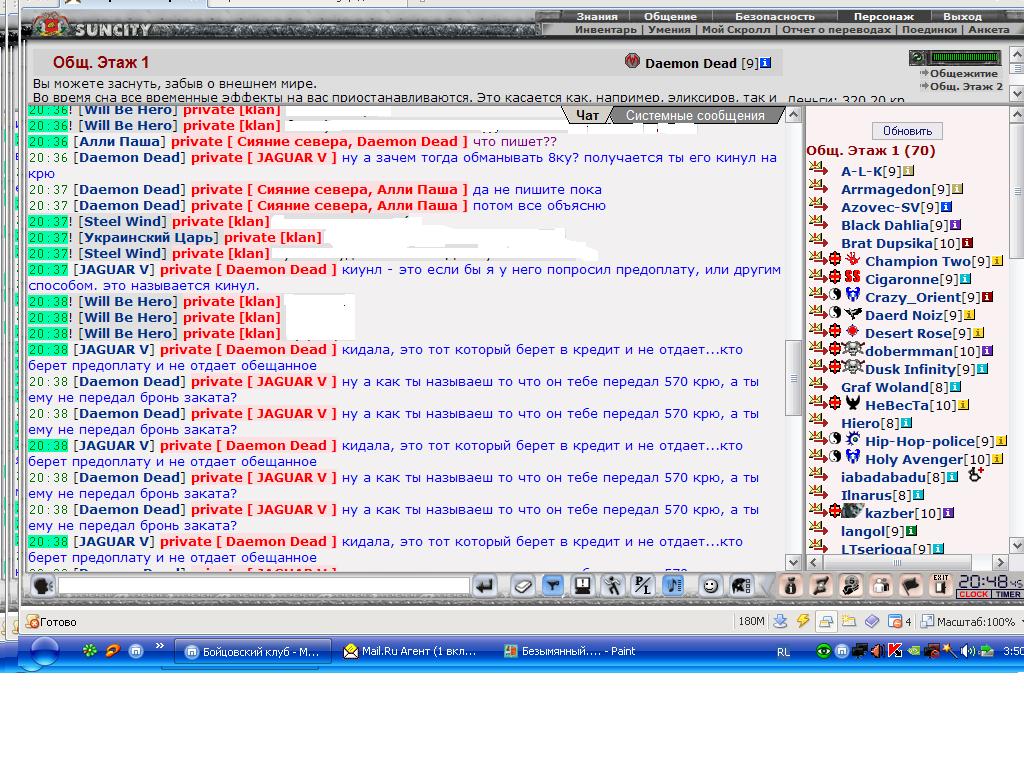Toggle the music-note sound icon
This screenshot has height=768, width=1024.
tap(673, 586)
